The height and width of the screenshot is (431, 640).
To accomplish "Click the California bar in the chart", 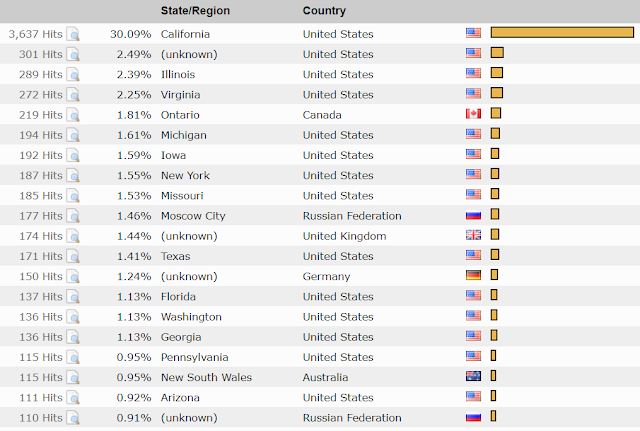I will [x=561, y=33].
